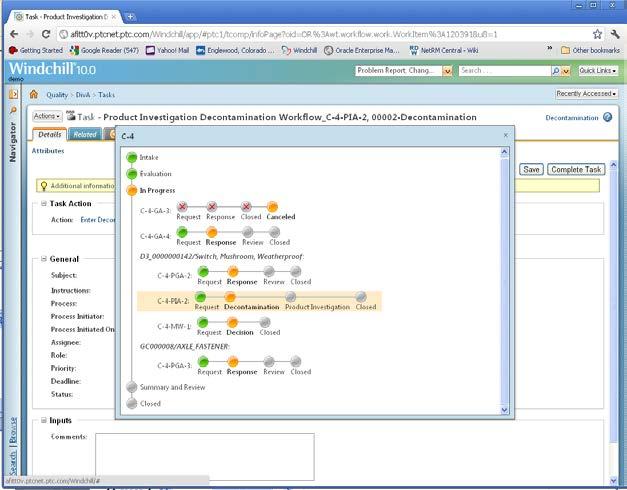Click the Attributes link
627x490 pixels.
click(48, 151)
